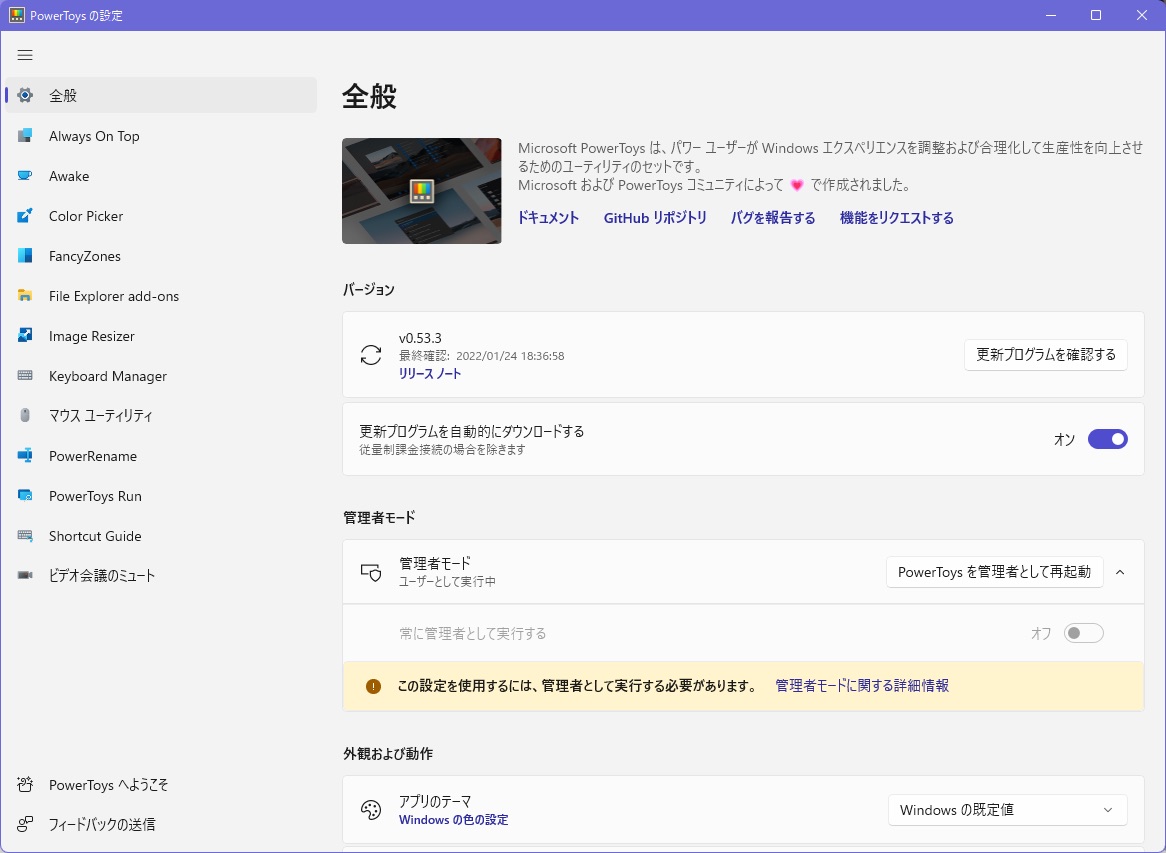Toggle automatic update download switch
This screenshot has width=1166, height=853.
pos(1108,440)
